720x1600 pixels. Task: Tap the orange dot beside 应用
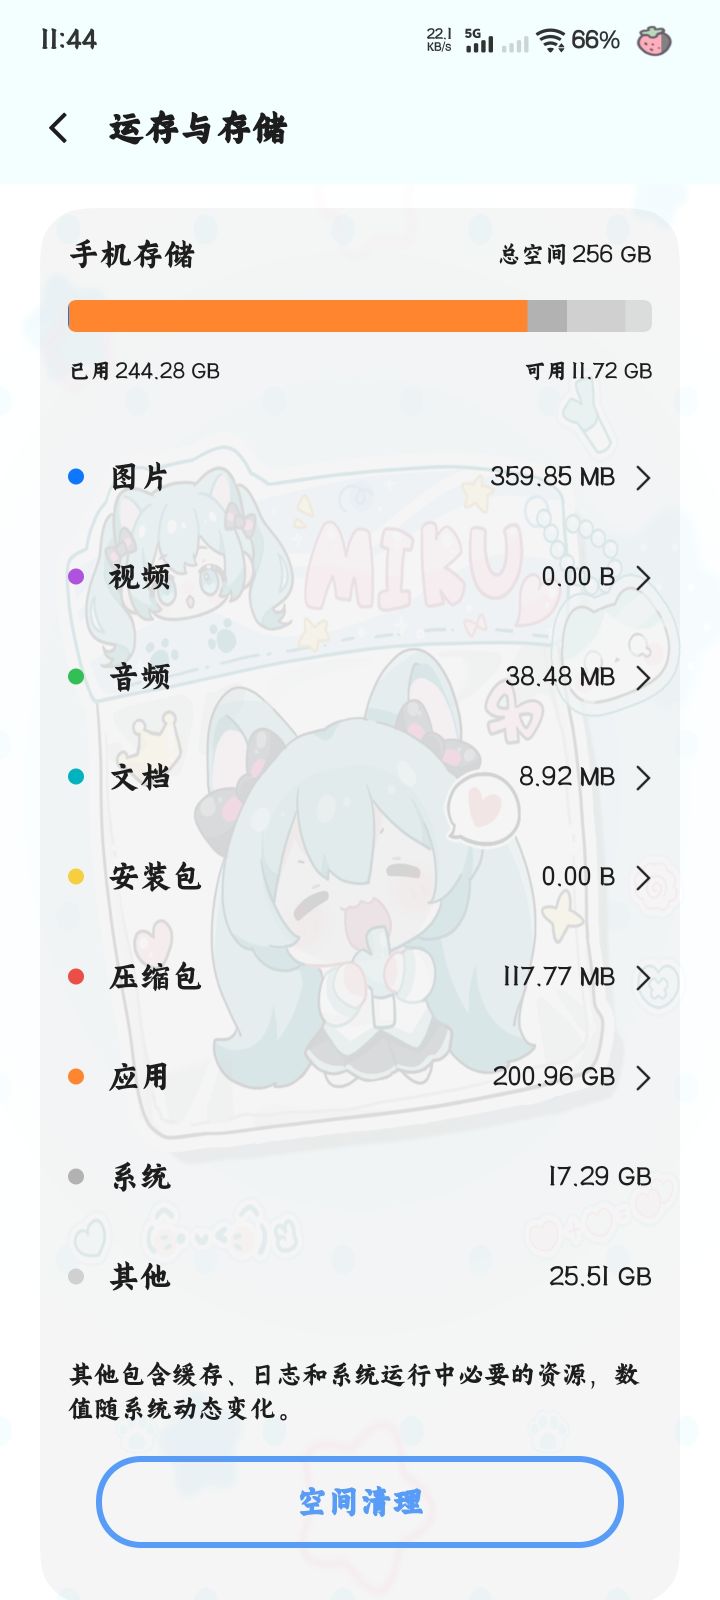(76, 1077)
